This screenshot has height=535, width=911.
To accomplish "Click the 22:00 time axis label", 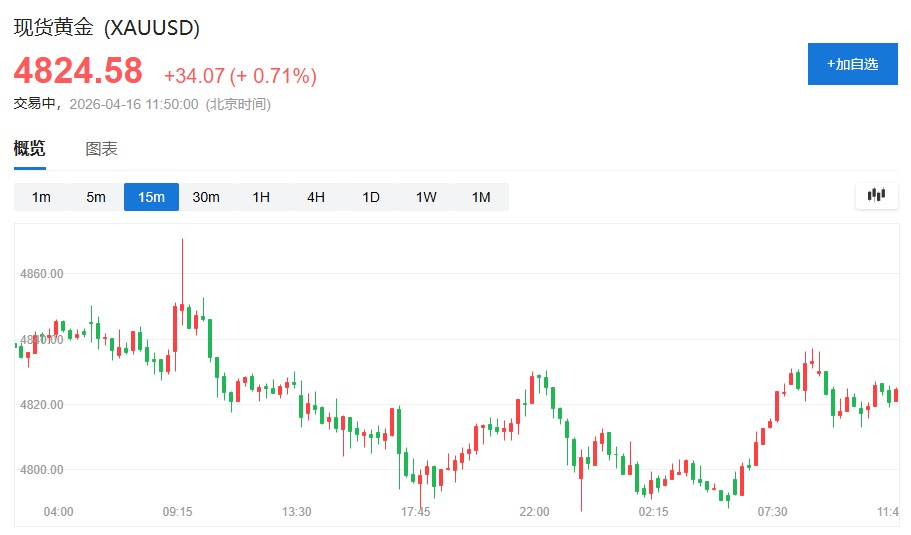I will click(x=534, y=512).
